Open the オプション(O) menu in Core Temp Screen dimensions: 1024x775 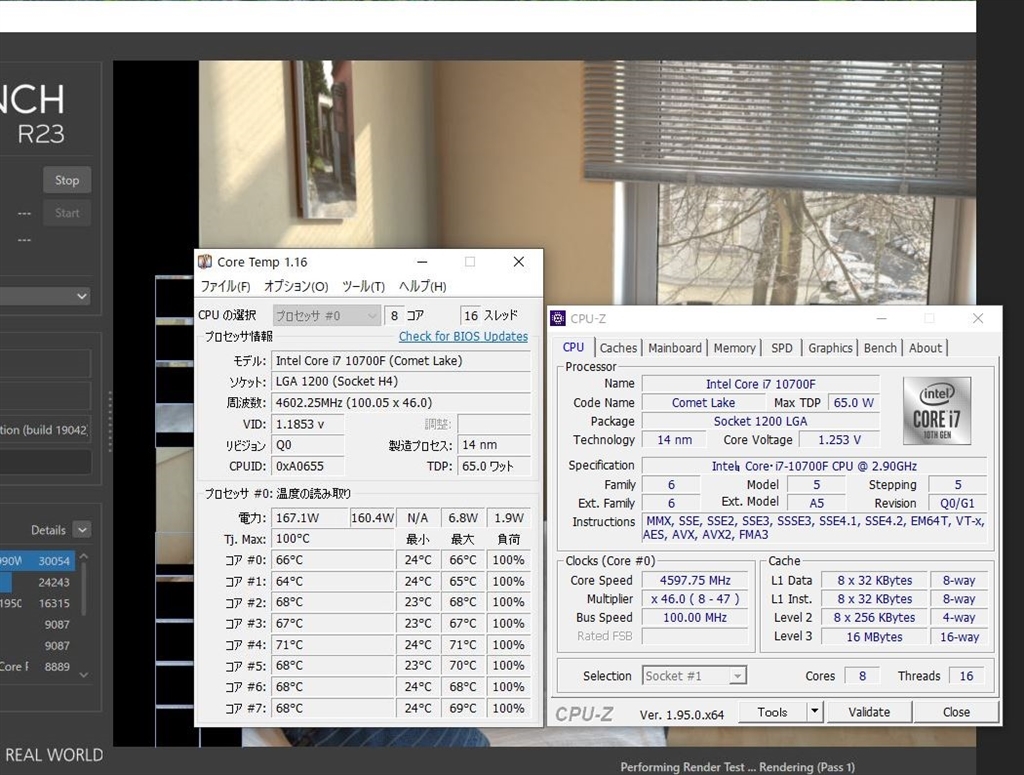pos(295,287)
